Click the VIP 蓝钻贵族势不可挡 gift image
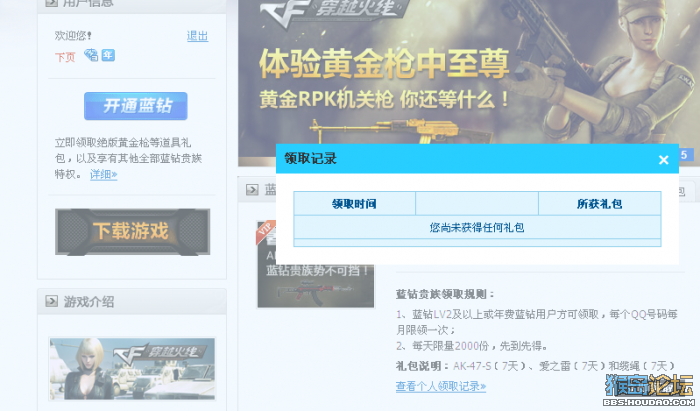700x411 pixels. [316, 264]
